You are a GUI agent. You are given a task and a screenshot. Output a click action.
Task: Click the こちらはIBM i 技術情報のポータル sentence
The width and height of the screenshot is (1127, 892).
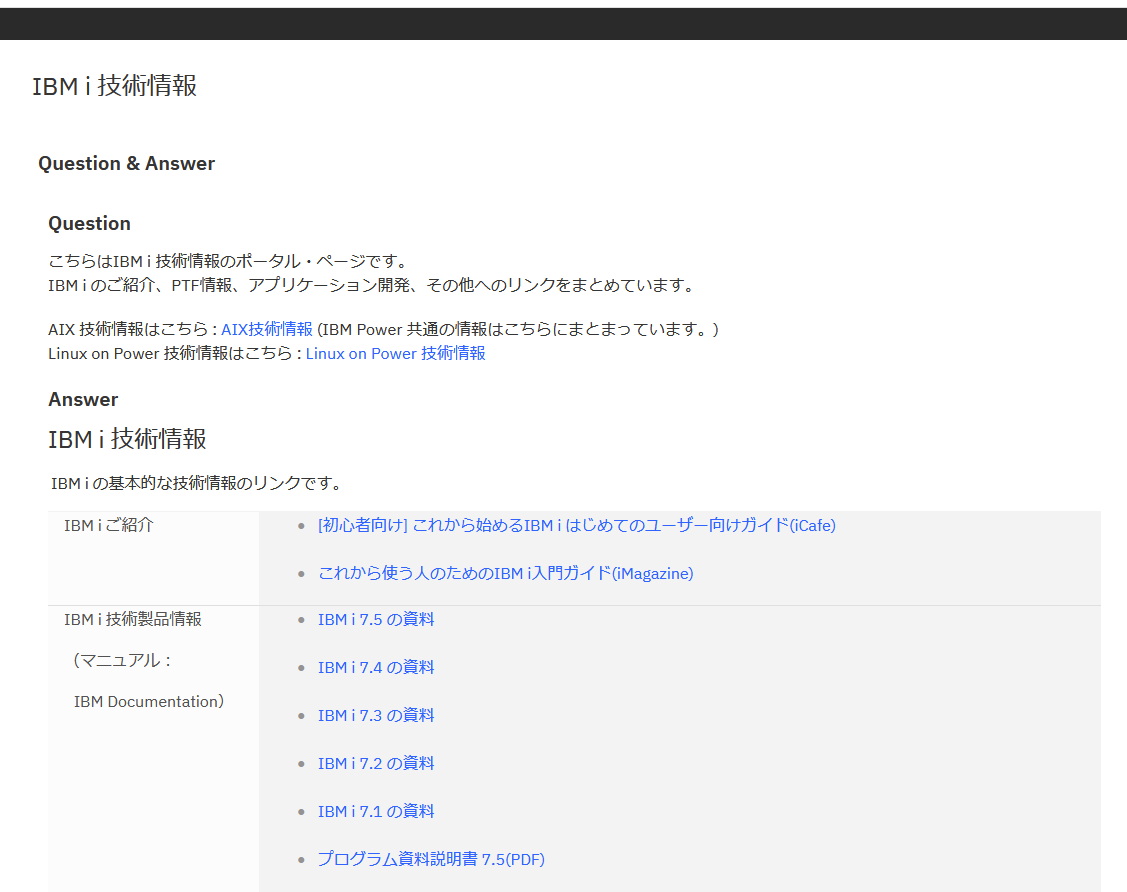(x=229, y=261)
